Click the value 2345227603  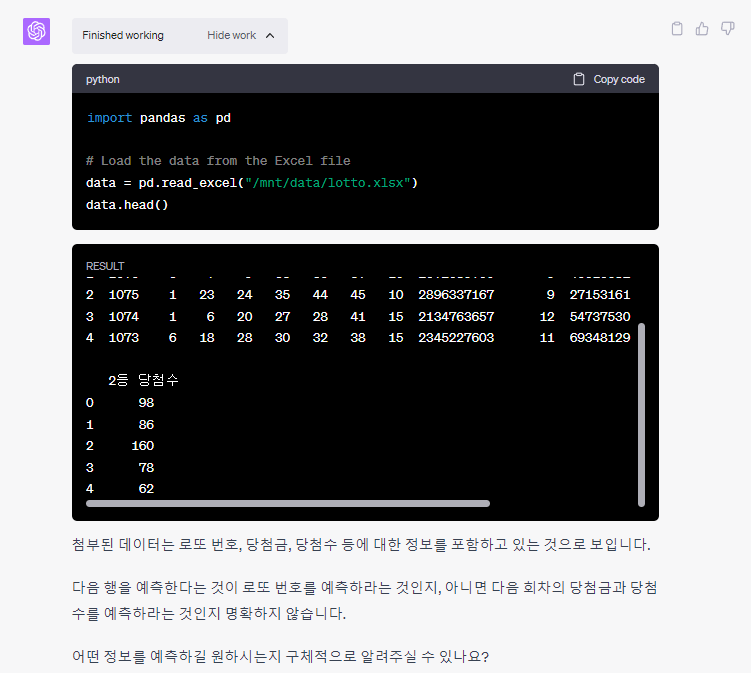coord(456,338)
